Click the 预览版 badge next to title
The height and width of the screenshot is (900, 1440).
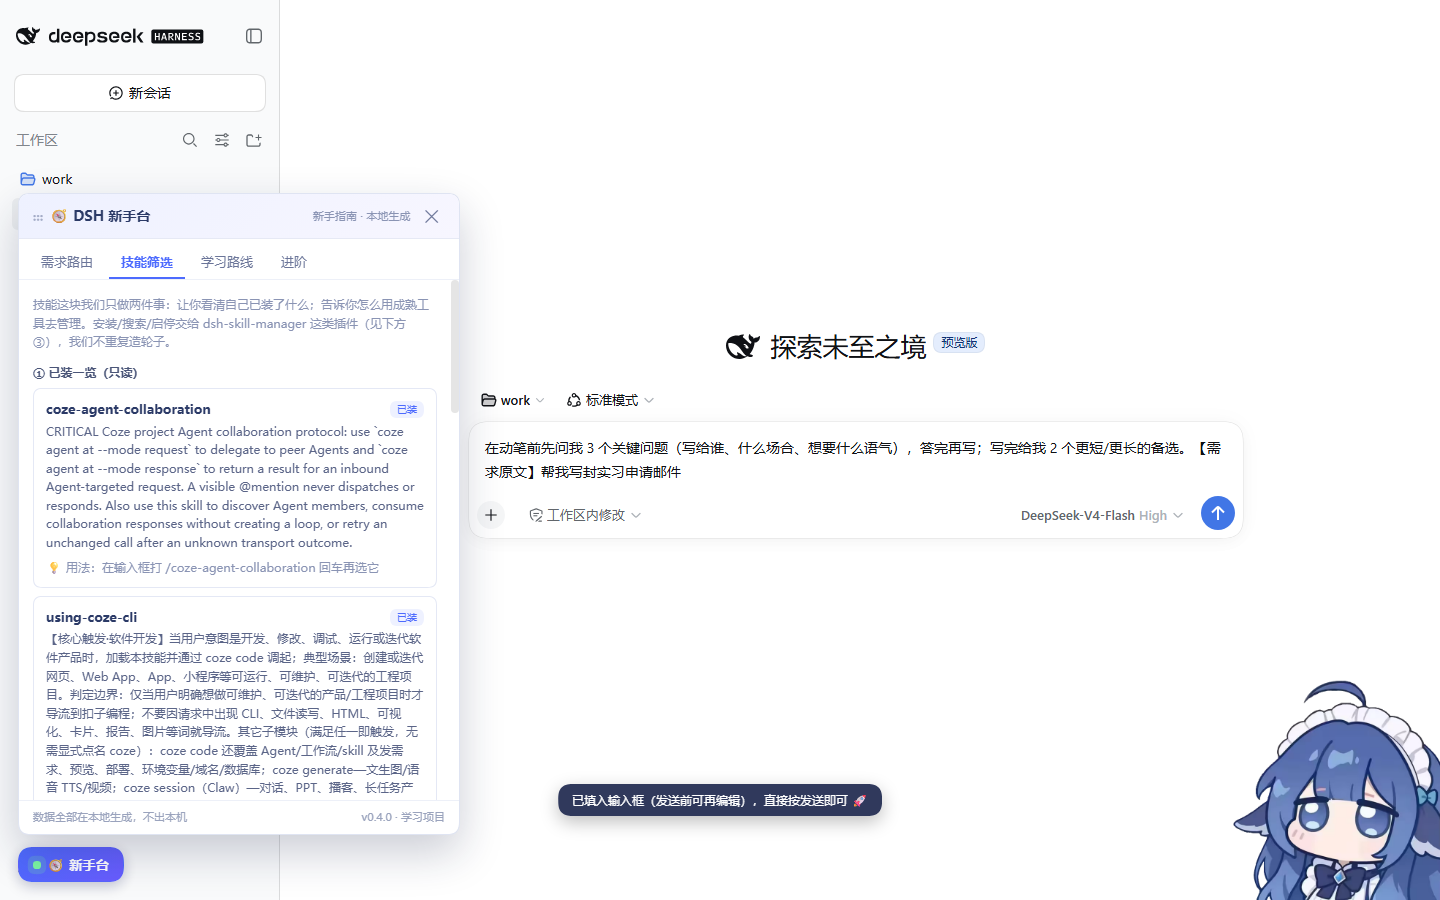point(959,342)
